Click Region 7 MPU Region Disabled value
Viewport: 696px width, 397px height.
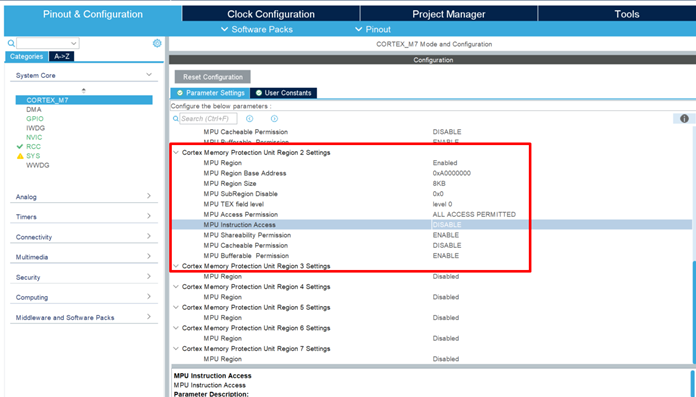(446, 359)
